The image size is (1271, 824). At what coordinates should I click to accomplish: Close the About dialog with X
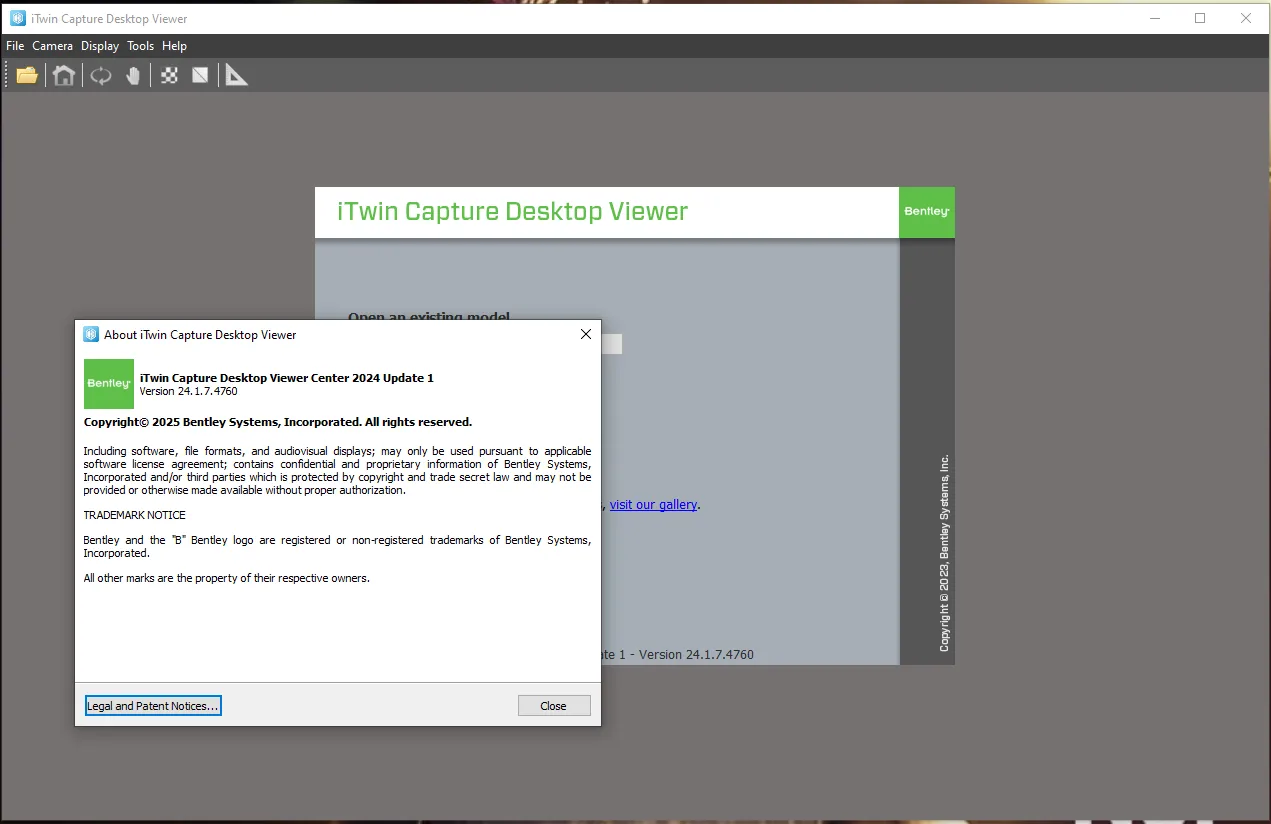586,334
